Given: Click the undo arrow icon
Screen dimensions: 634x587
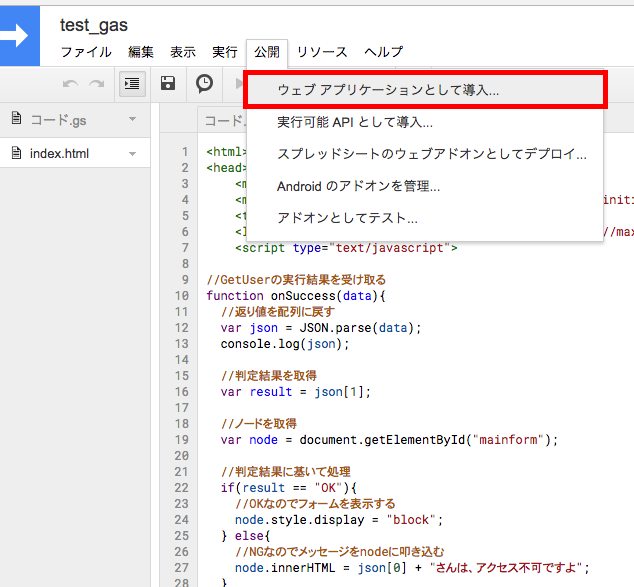Looking at the screenshot, I should pyautogui.click(x=70, y=84).
